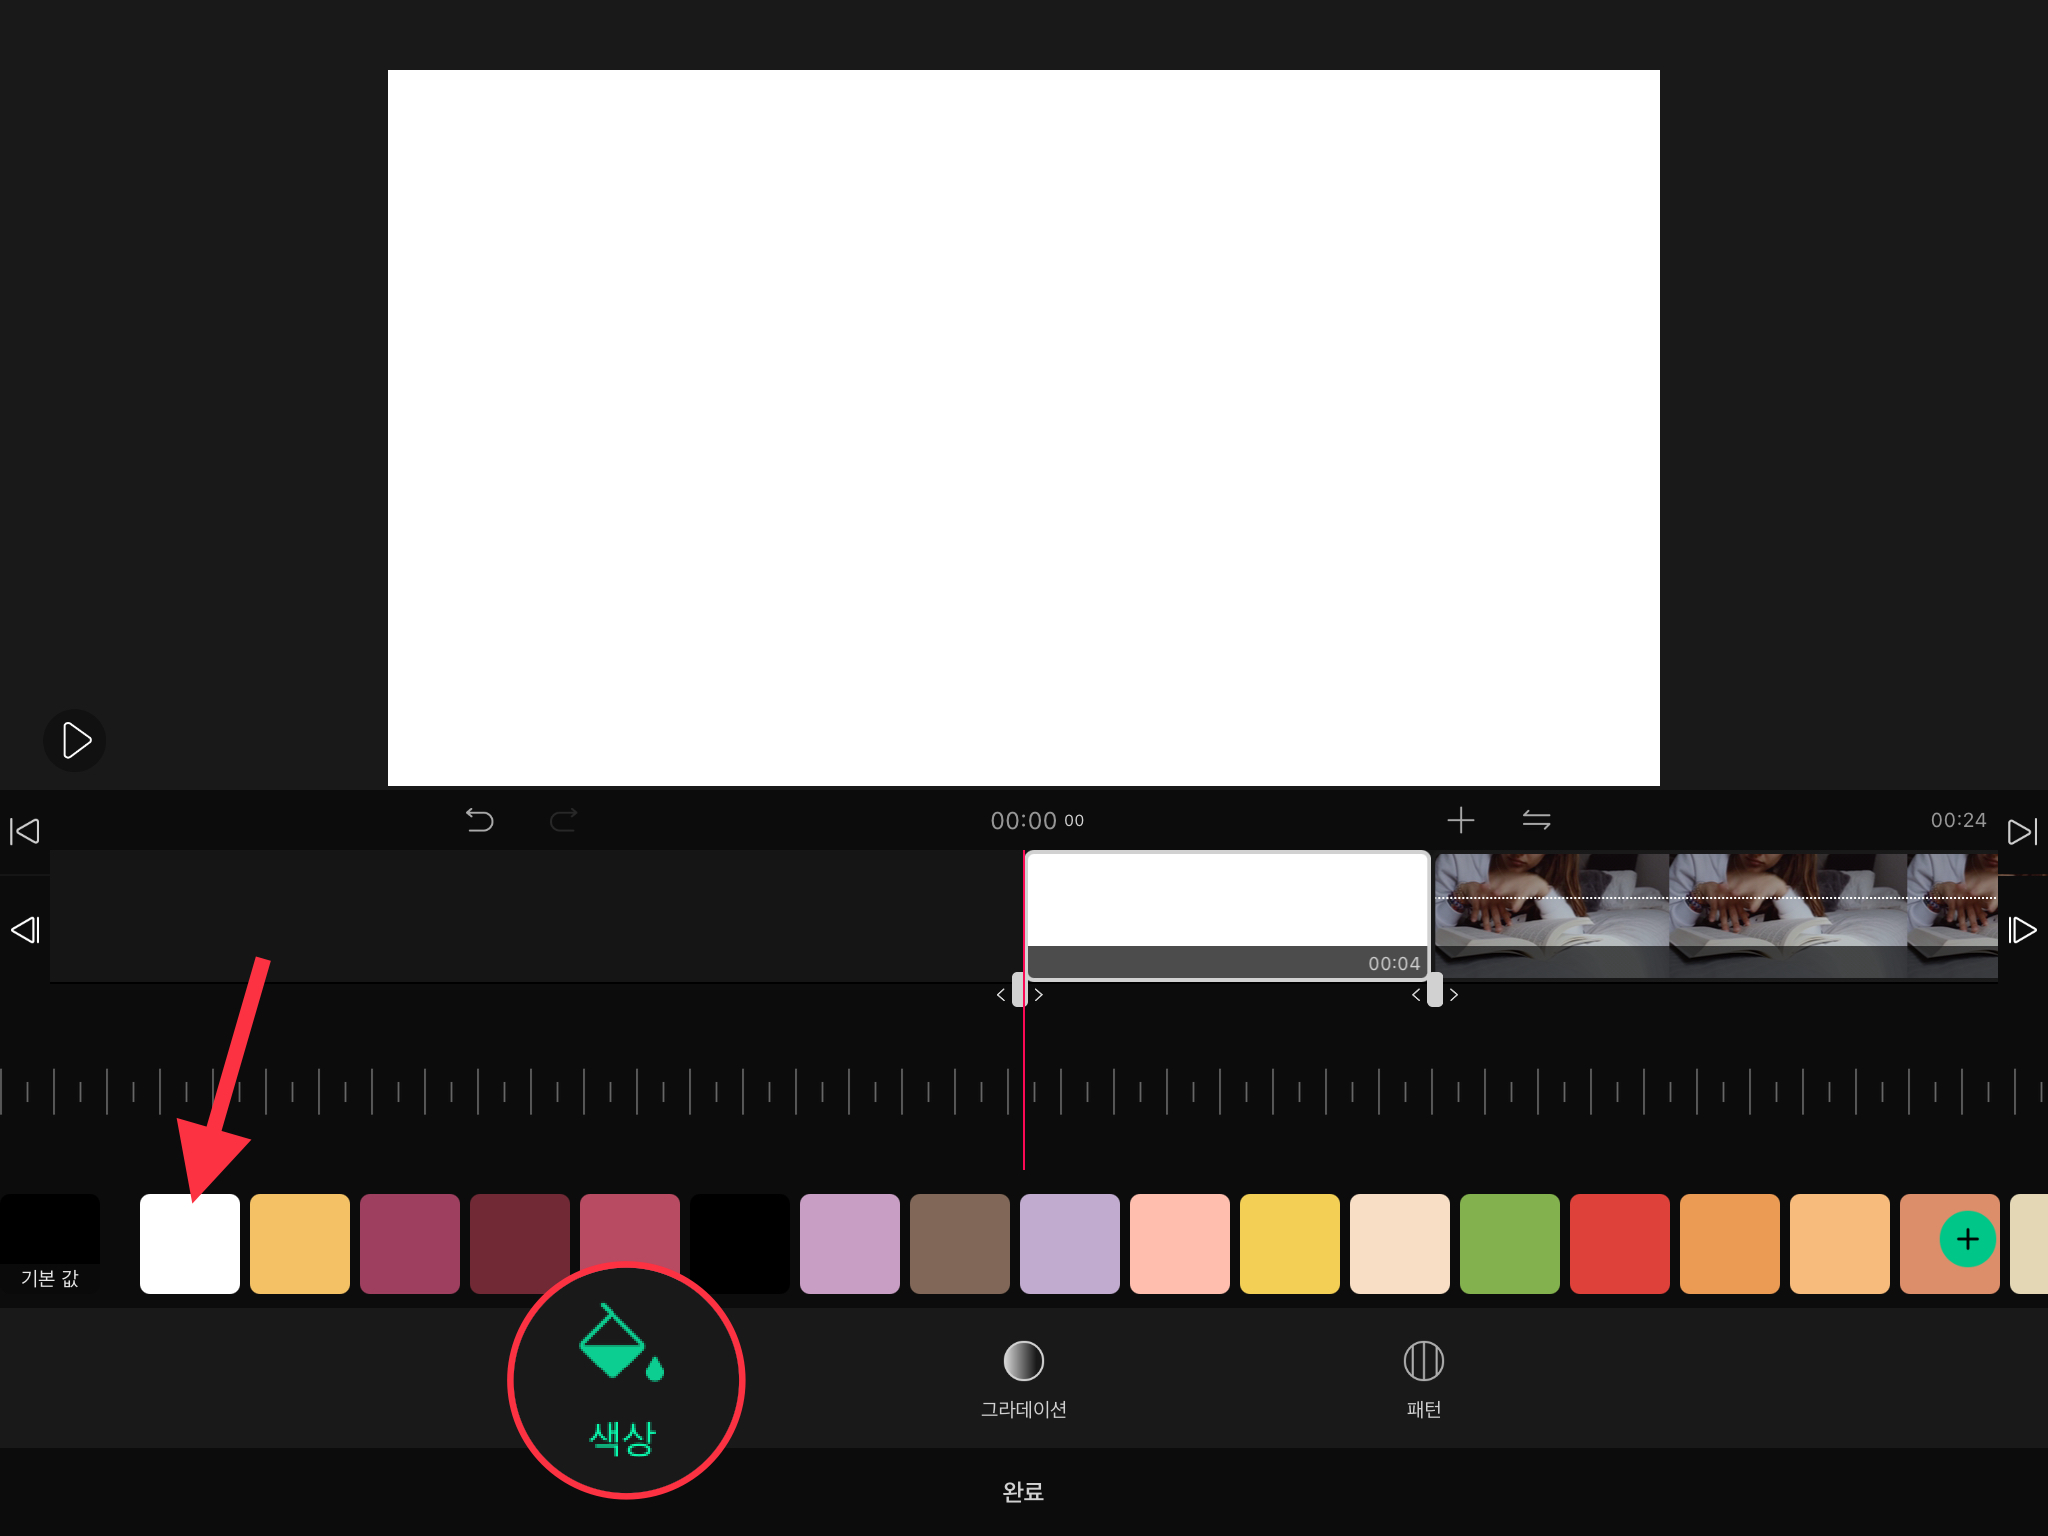Tap the swap arrows icon
Image resolution: width=2048 pixels, height=1536 pixels.
coord(1536,821)
